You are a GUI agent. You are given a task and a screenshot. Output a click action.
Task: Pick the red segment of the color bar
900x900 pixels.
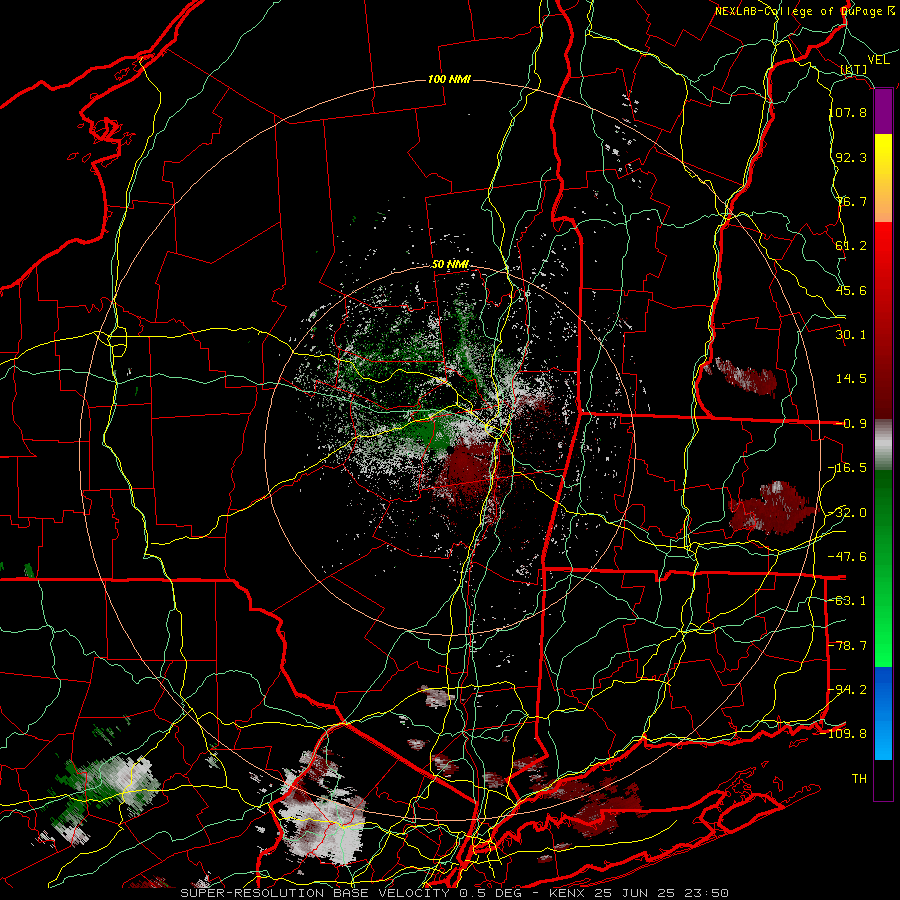click(x=883, y=321)
